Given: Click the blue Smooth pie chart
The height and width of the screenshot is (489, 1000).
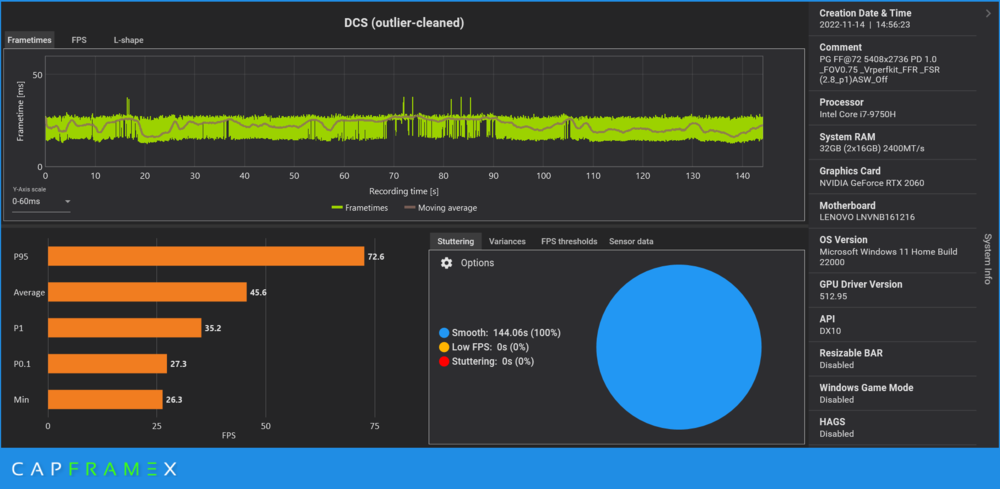Looking at the screenshot, I should [679, 347].
